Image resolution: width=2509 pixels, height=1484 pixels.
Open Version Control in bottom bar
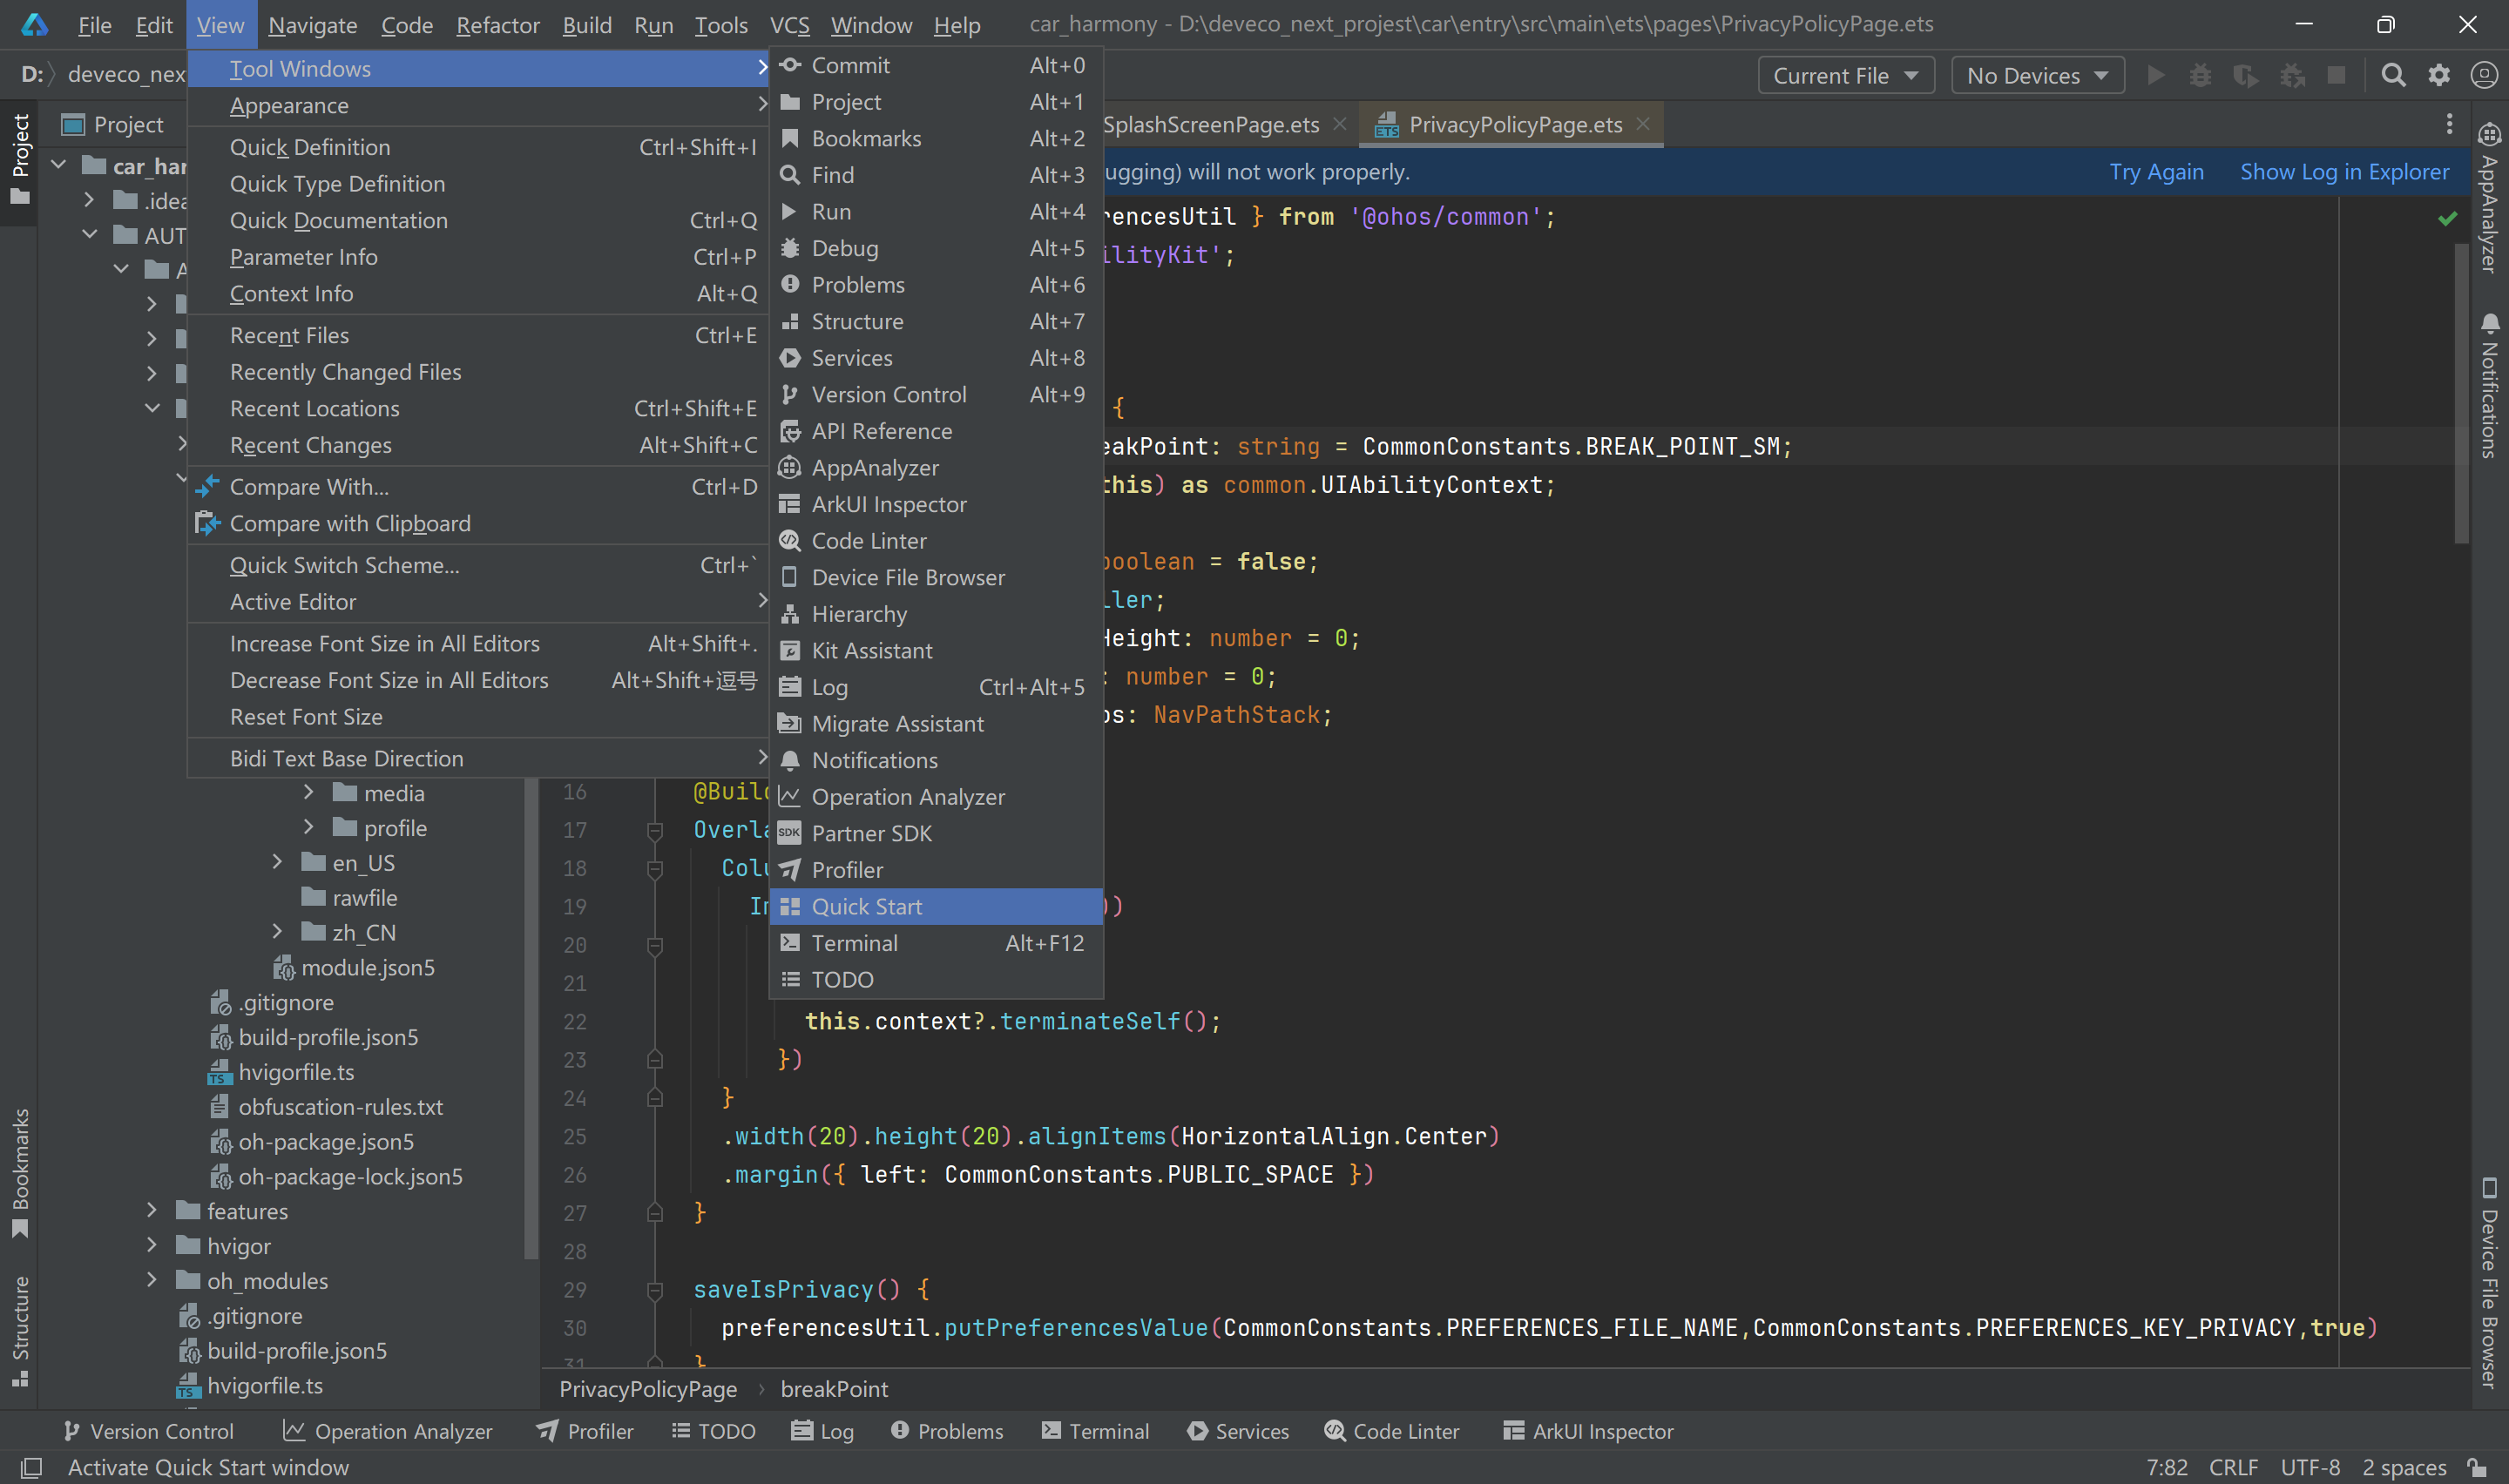pyautogui.click(x=148, y=1431)
